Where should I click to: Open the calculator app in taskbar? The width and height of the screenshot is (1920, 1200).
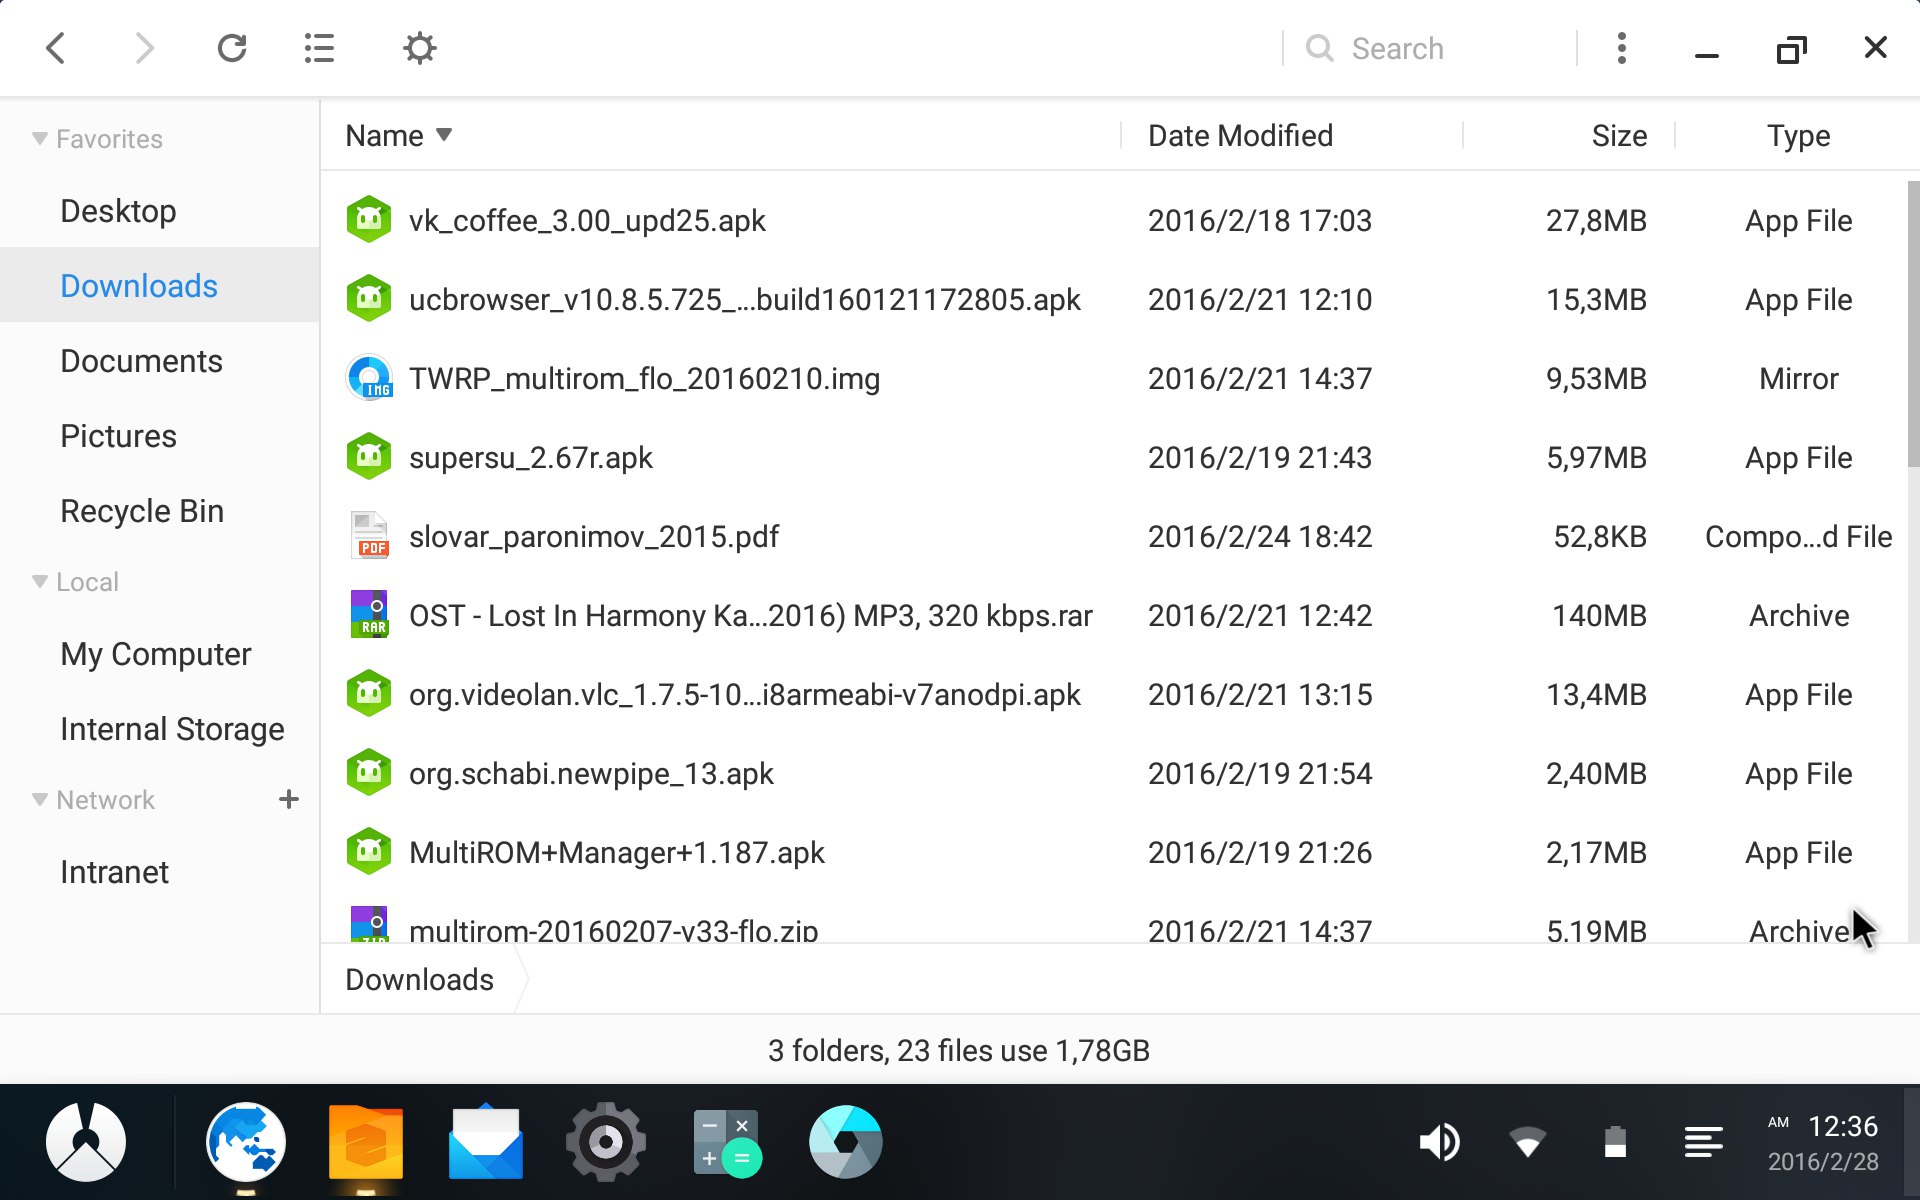(x=727, y=1142)
